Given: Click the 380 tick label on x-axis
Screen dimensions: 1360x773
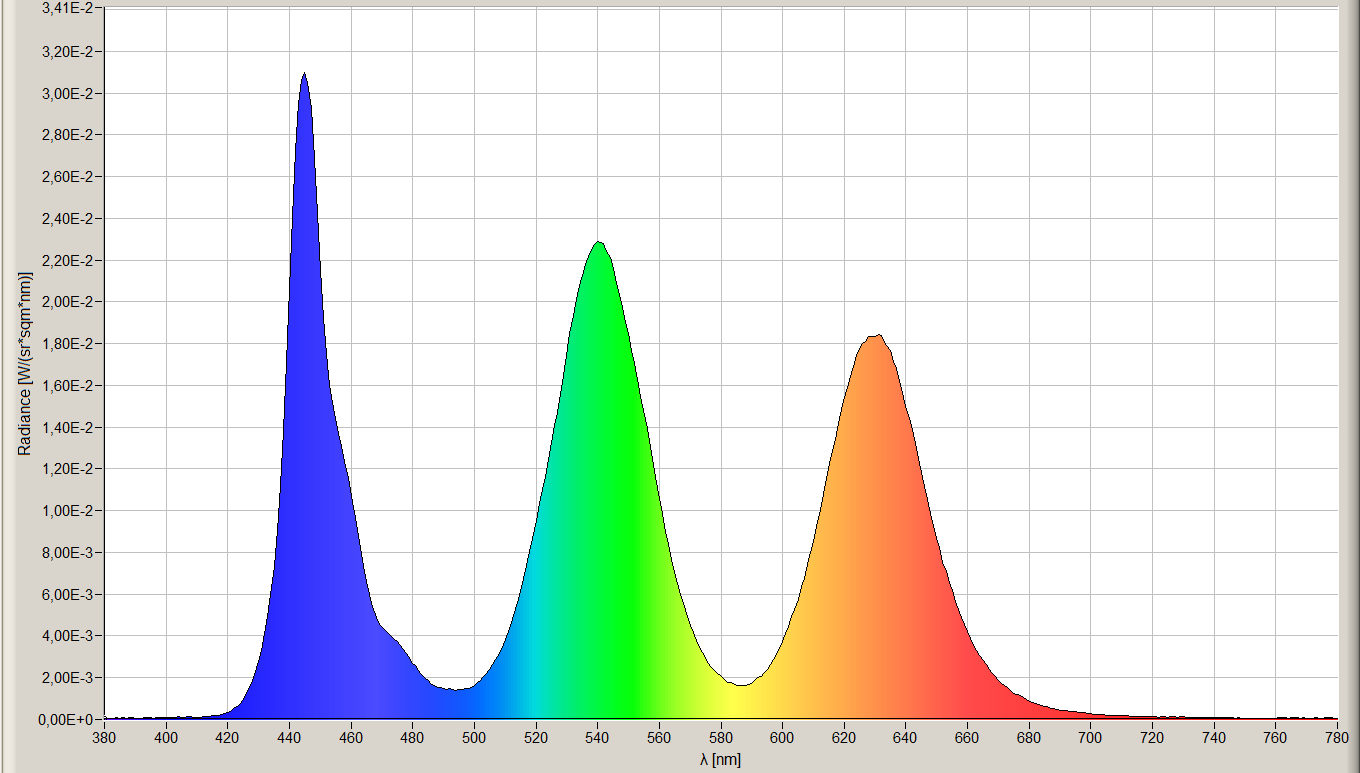Looking at the screenshot, I should pyautogui.click(x=104, y=738).
